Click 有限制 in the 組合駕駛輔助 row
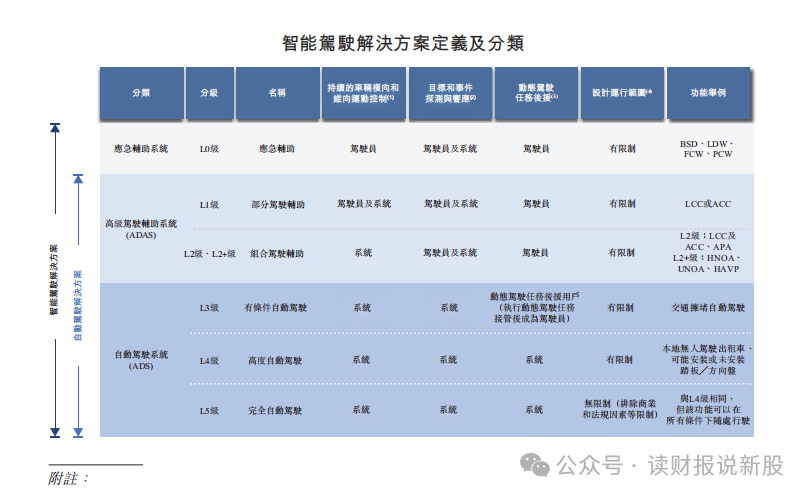The image size is (809, 497). coord(621,252)
